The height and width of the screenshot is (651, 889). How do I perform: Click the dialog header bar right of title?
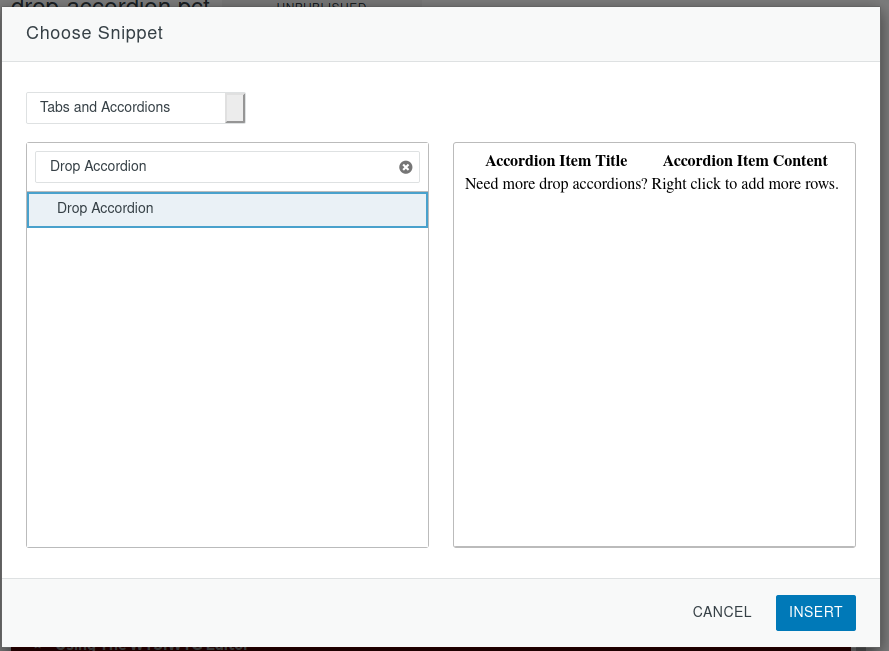click(520, 34)
